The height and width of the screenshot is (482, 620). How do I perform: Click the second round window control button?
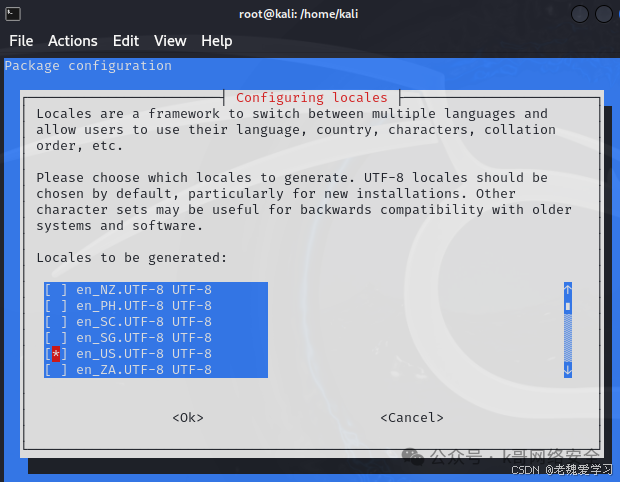(x=604, y=14)
